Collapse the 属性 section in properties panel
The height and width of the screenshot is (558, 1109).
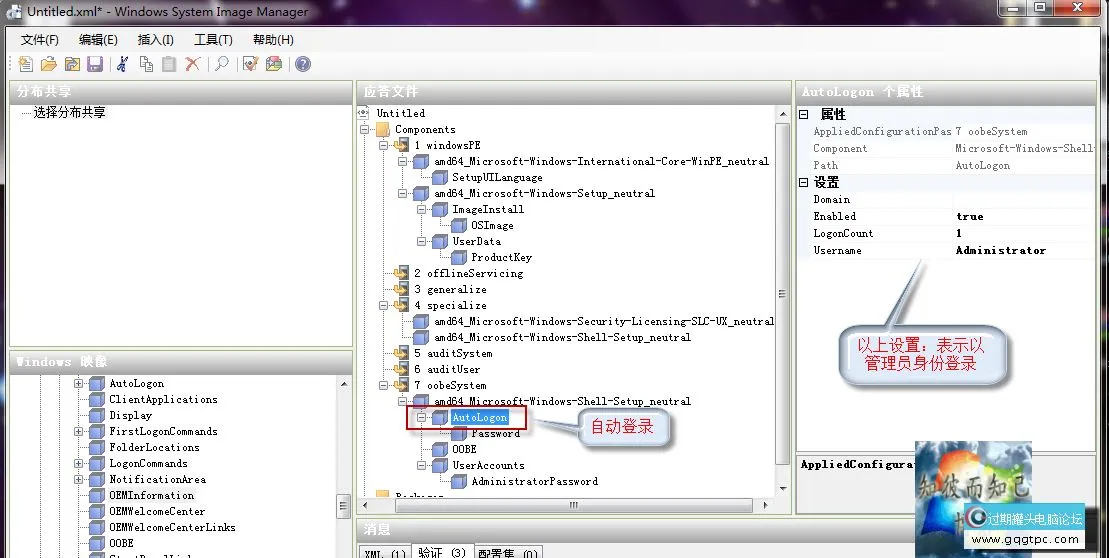tap(804, 115)
